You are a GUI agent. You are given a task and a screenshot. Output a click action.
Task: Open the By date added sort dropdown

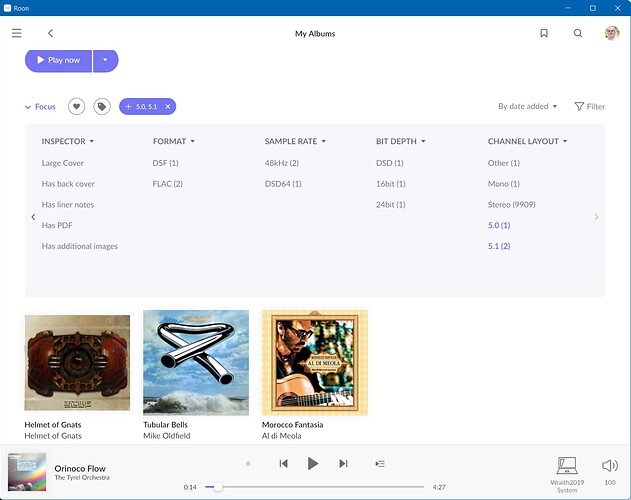(528, 106)
